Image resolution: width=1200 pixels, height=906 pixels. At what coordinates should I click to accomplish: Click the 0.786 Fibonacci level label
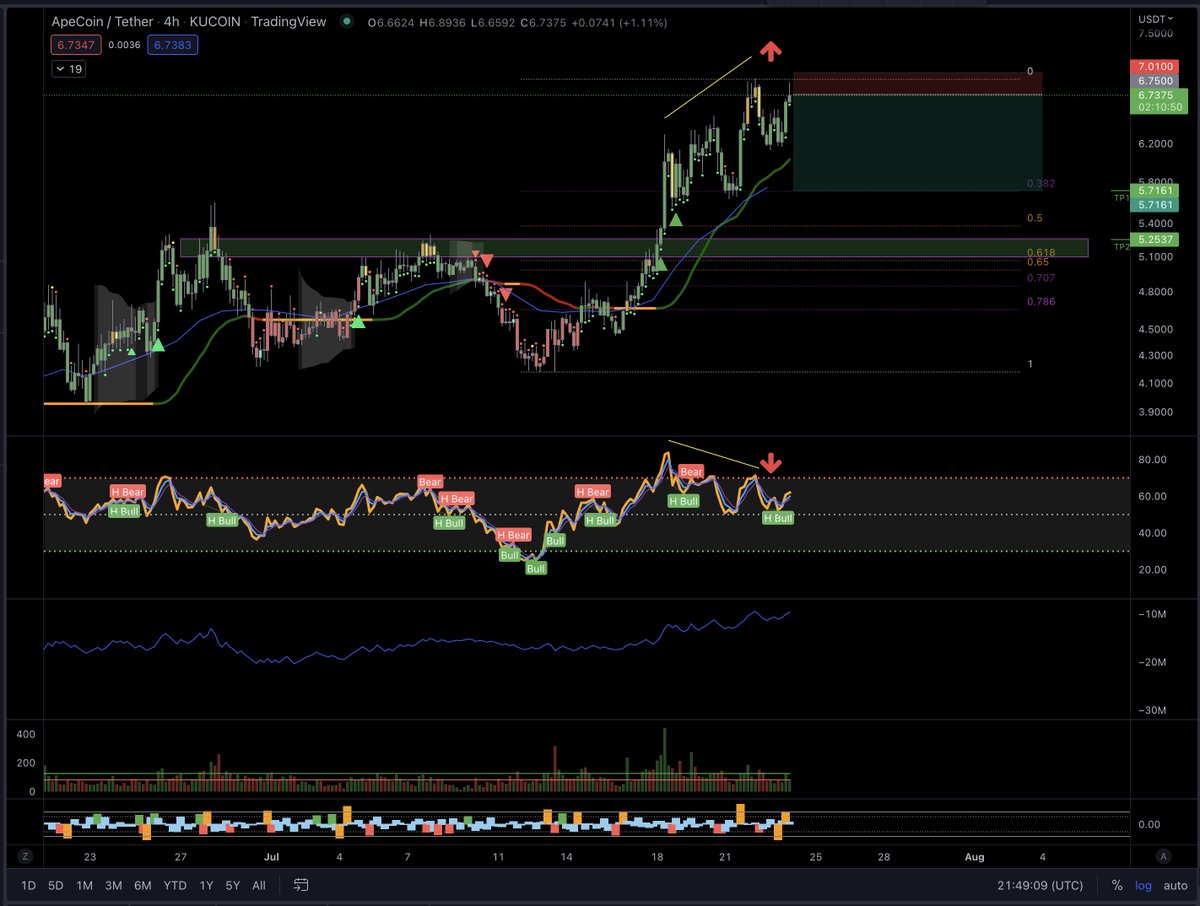(1040, 301)
